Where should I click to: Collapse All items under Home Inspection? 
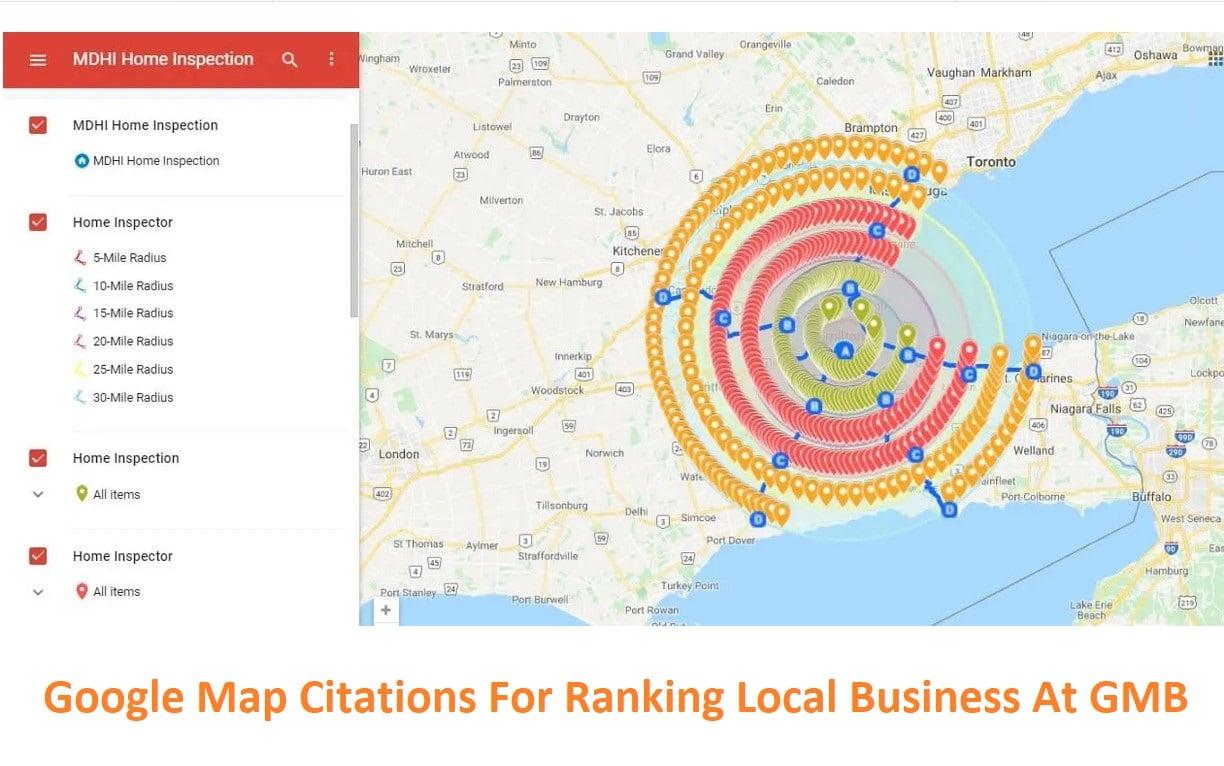(38, 494)
